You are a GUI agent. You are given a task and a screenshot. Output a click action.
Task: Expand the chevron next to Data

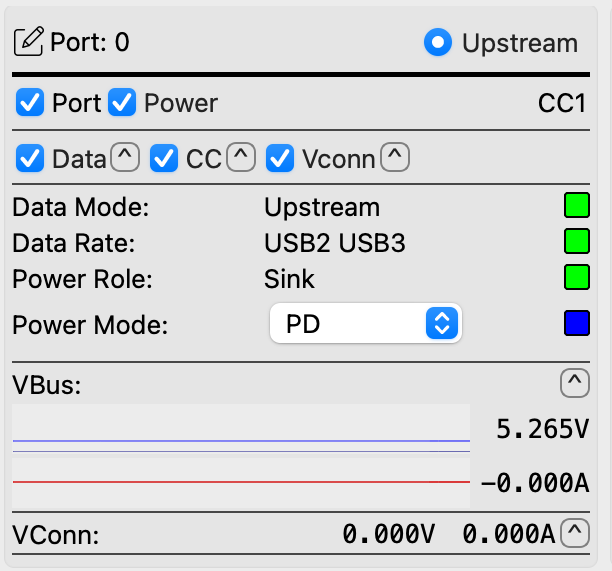pos(124,157)
